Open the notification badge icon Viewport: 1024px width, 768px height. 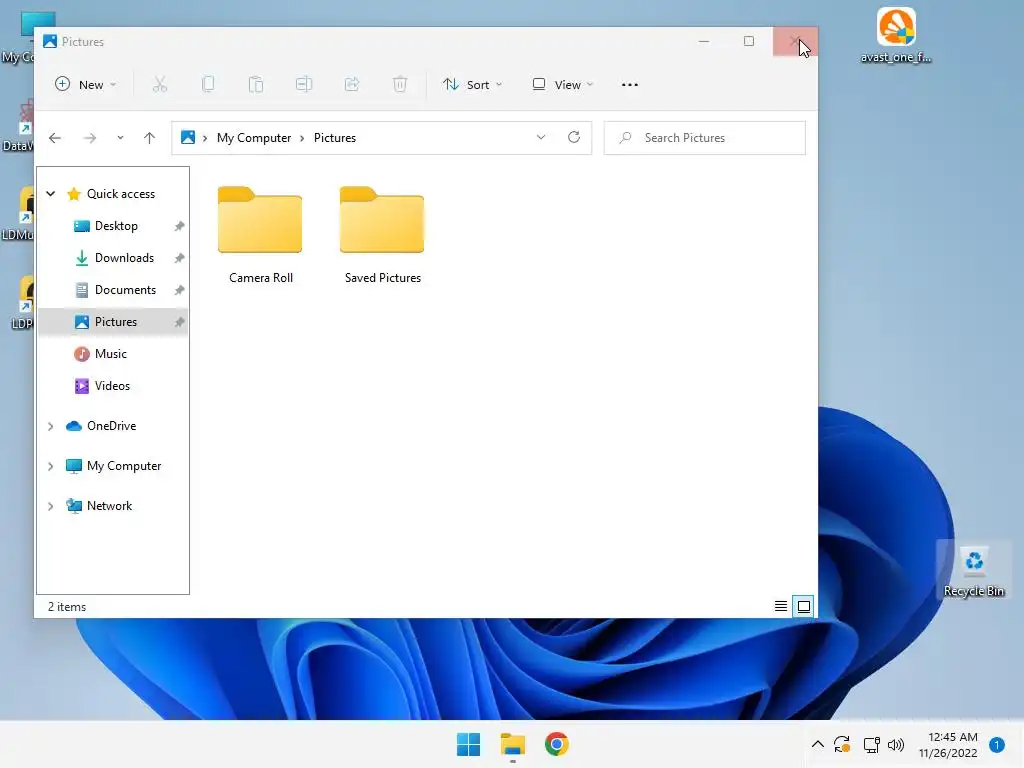point(997,744)
